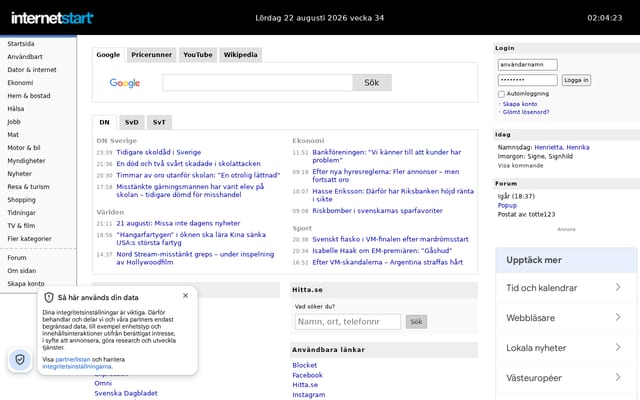Open Dator & internet category
The height and width of the screenshot is (400, 640).
click(x=32, y=70)
